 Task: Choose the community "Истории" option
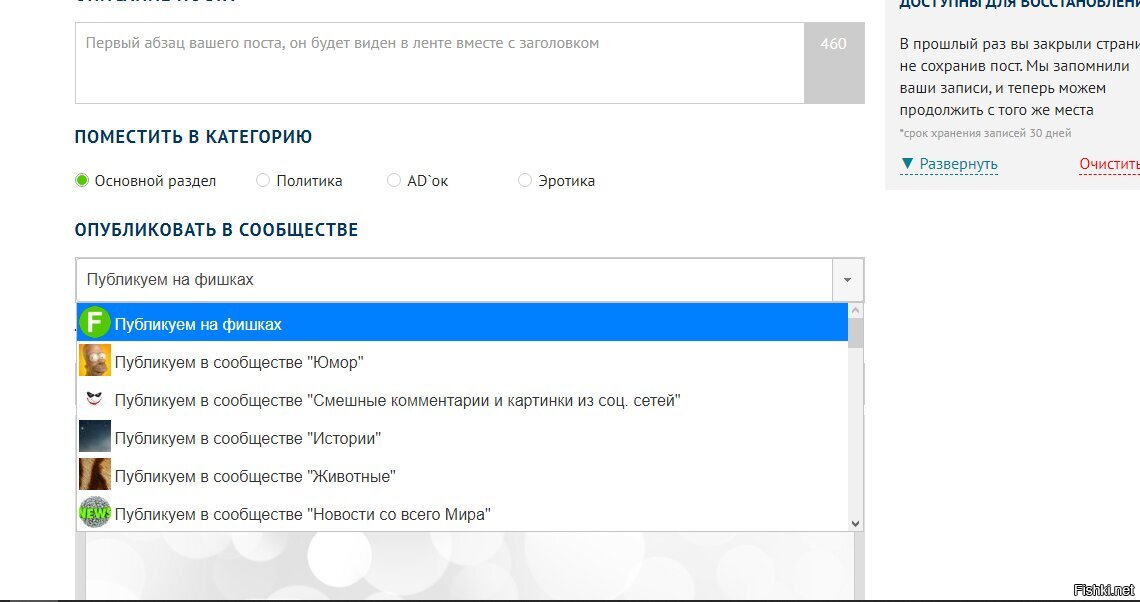point(462,437)
